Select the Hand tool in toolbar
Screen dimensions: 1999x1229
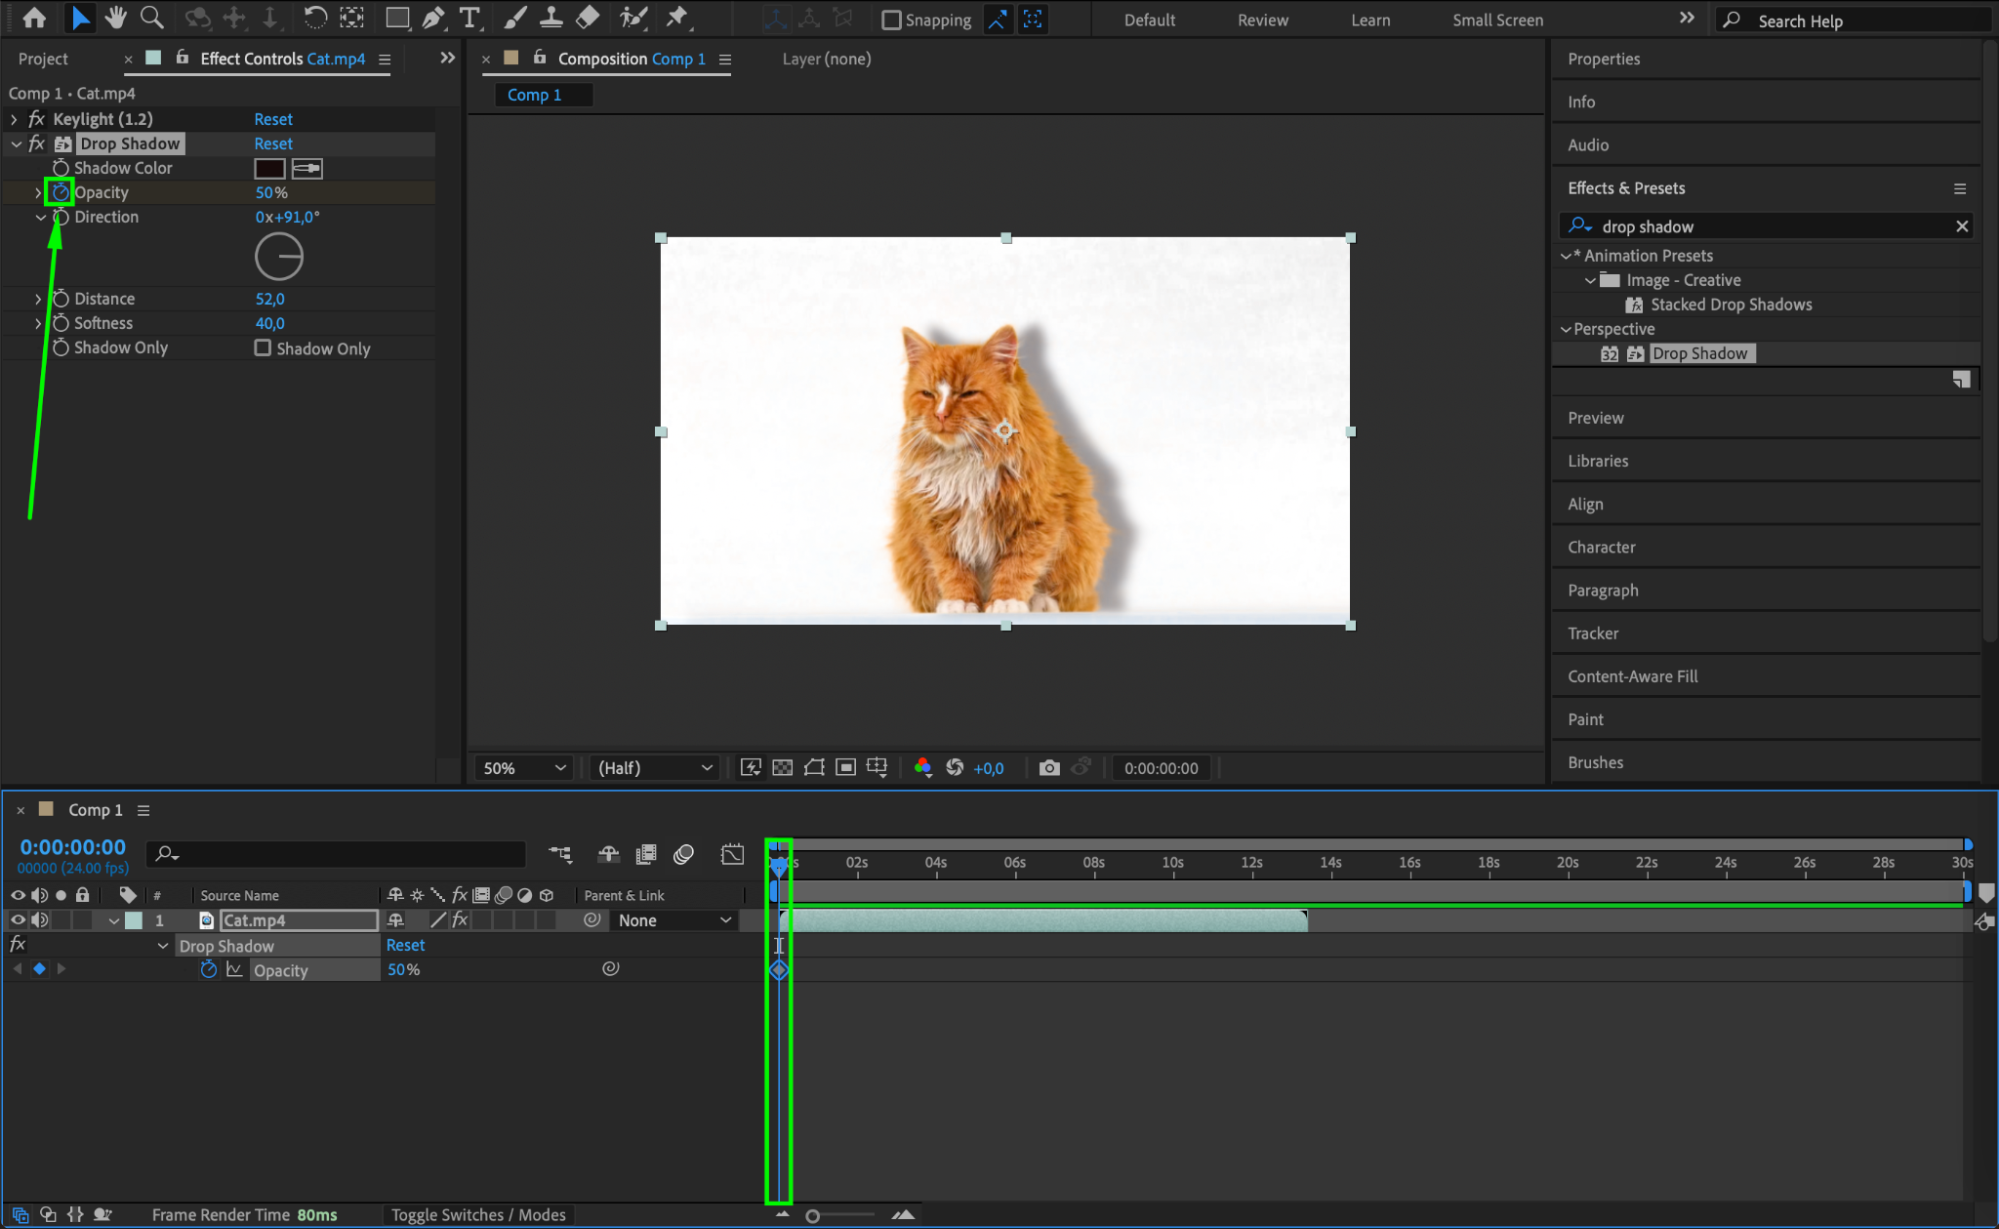pyautogui.click(x=116, y=17)
